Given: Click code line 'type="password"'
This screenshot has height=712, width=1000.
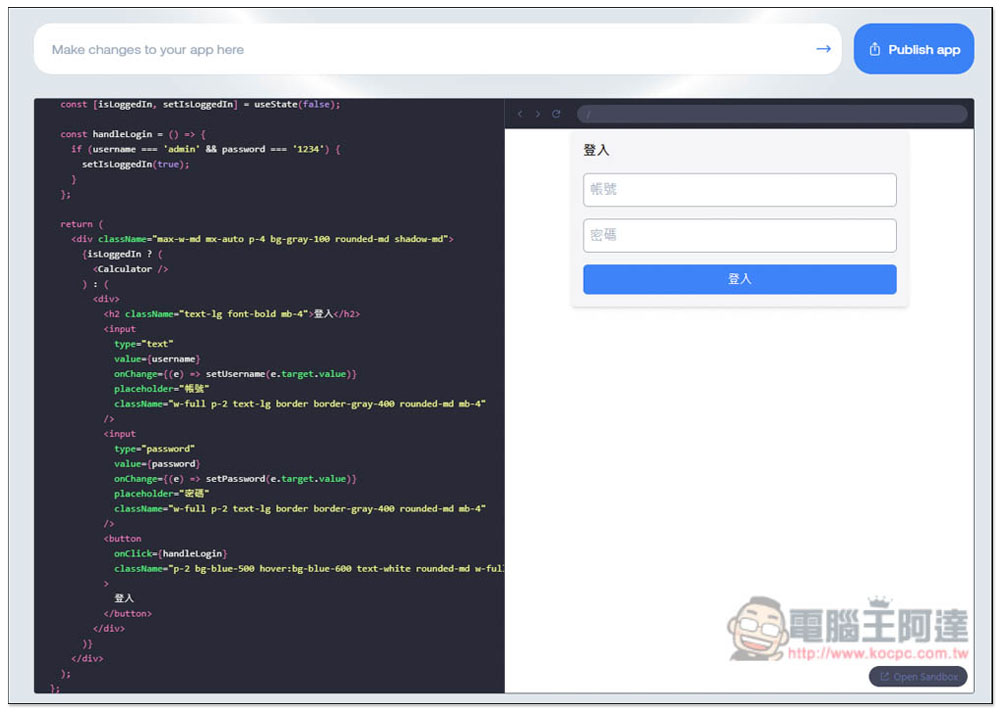Looking at the screenshot, I should point(154,449).
